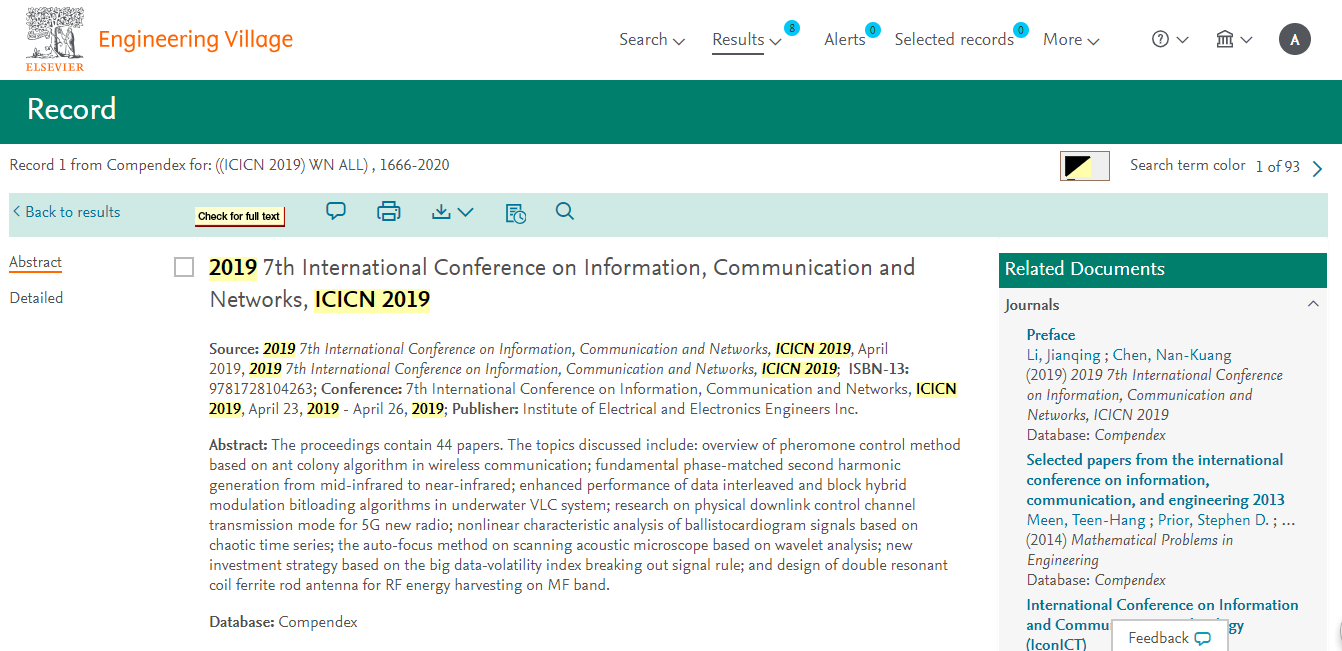This screenshot has height=651, width=1342.
Task: Go to the next record arrow beside '1 of 93'
Action: pyautogui.click(x=1317, y=168)
